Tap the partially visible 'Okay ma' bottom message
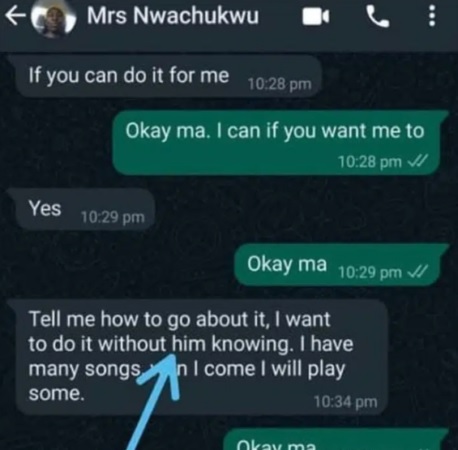458x450 pixels. (335, 441)
